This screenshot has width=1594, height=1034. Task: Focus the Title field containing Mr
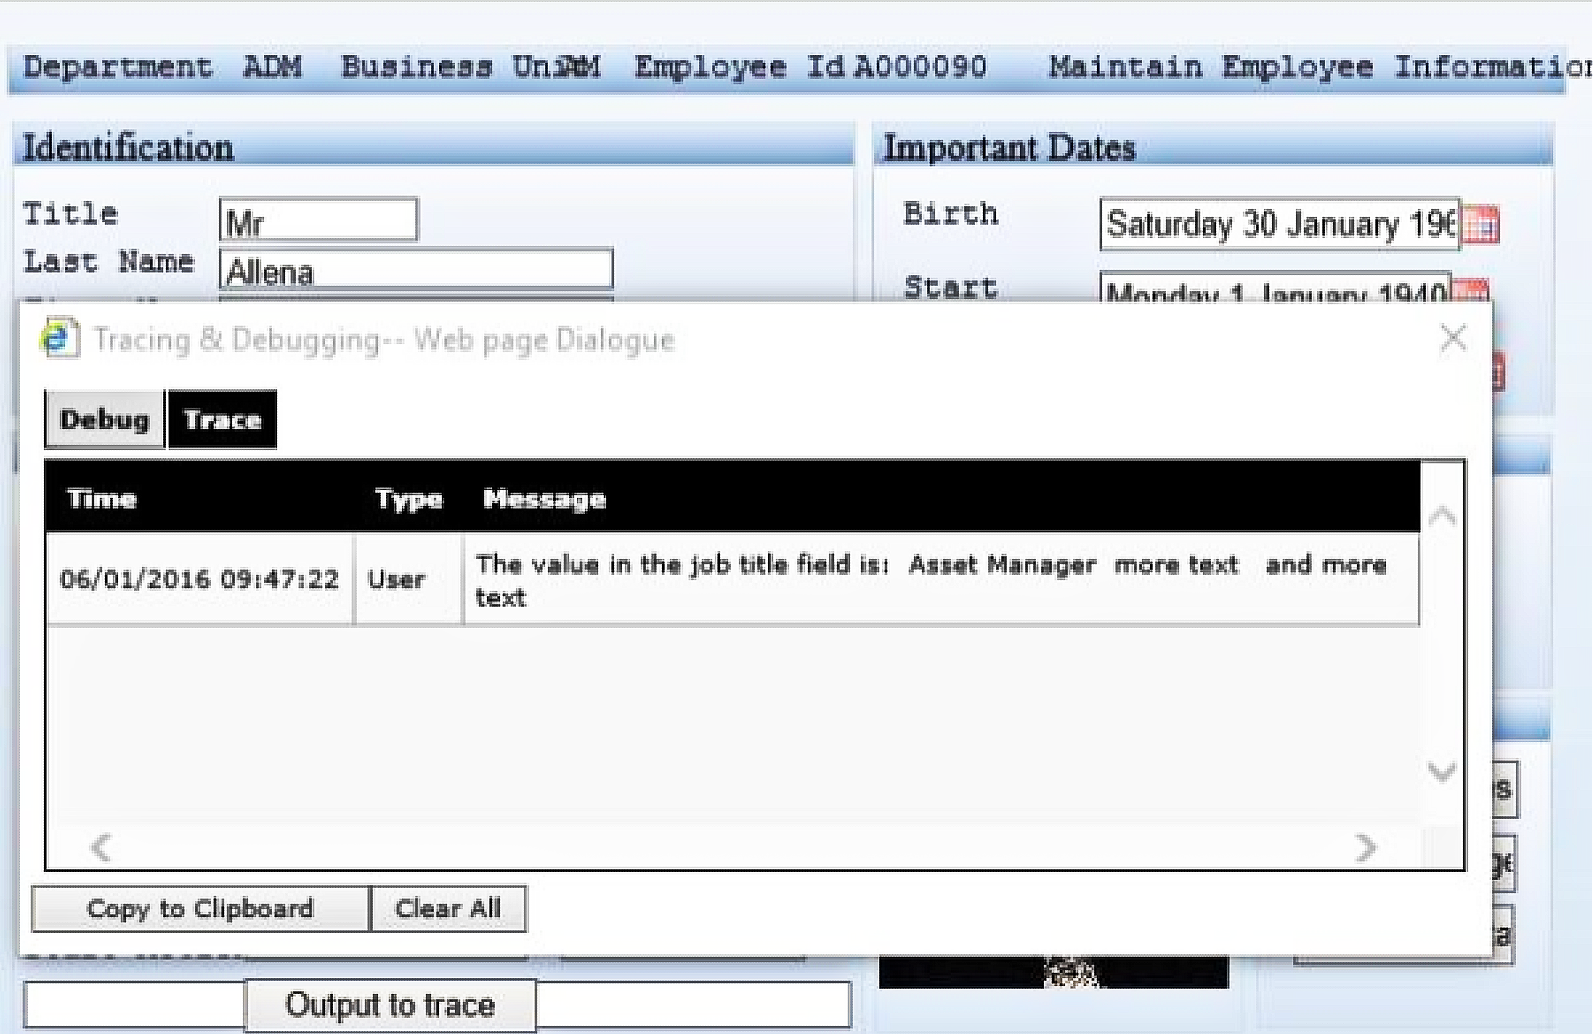click(318, 220)
